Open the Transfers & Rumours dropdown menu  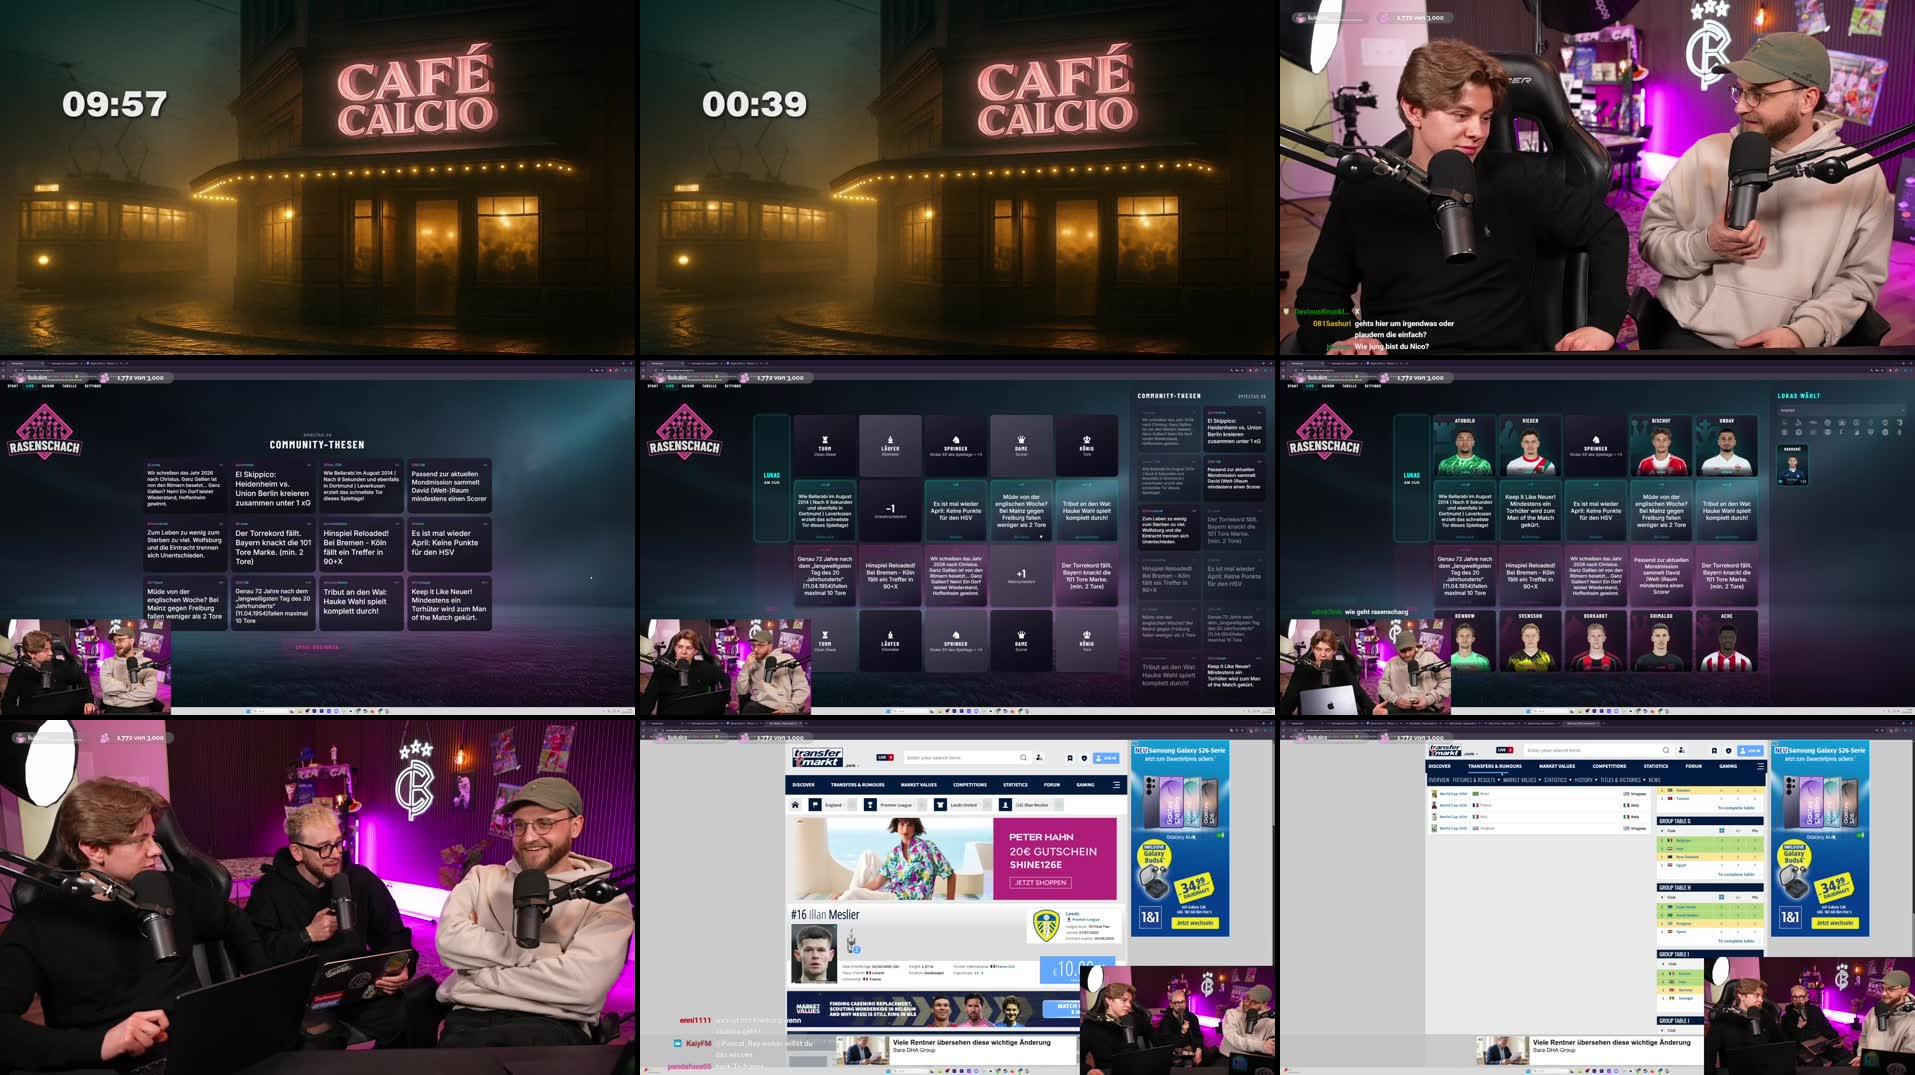(x=858, y=785)
